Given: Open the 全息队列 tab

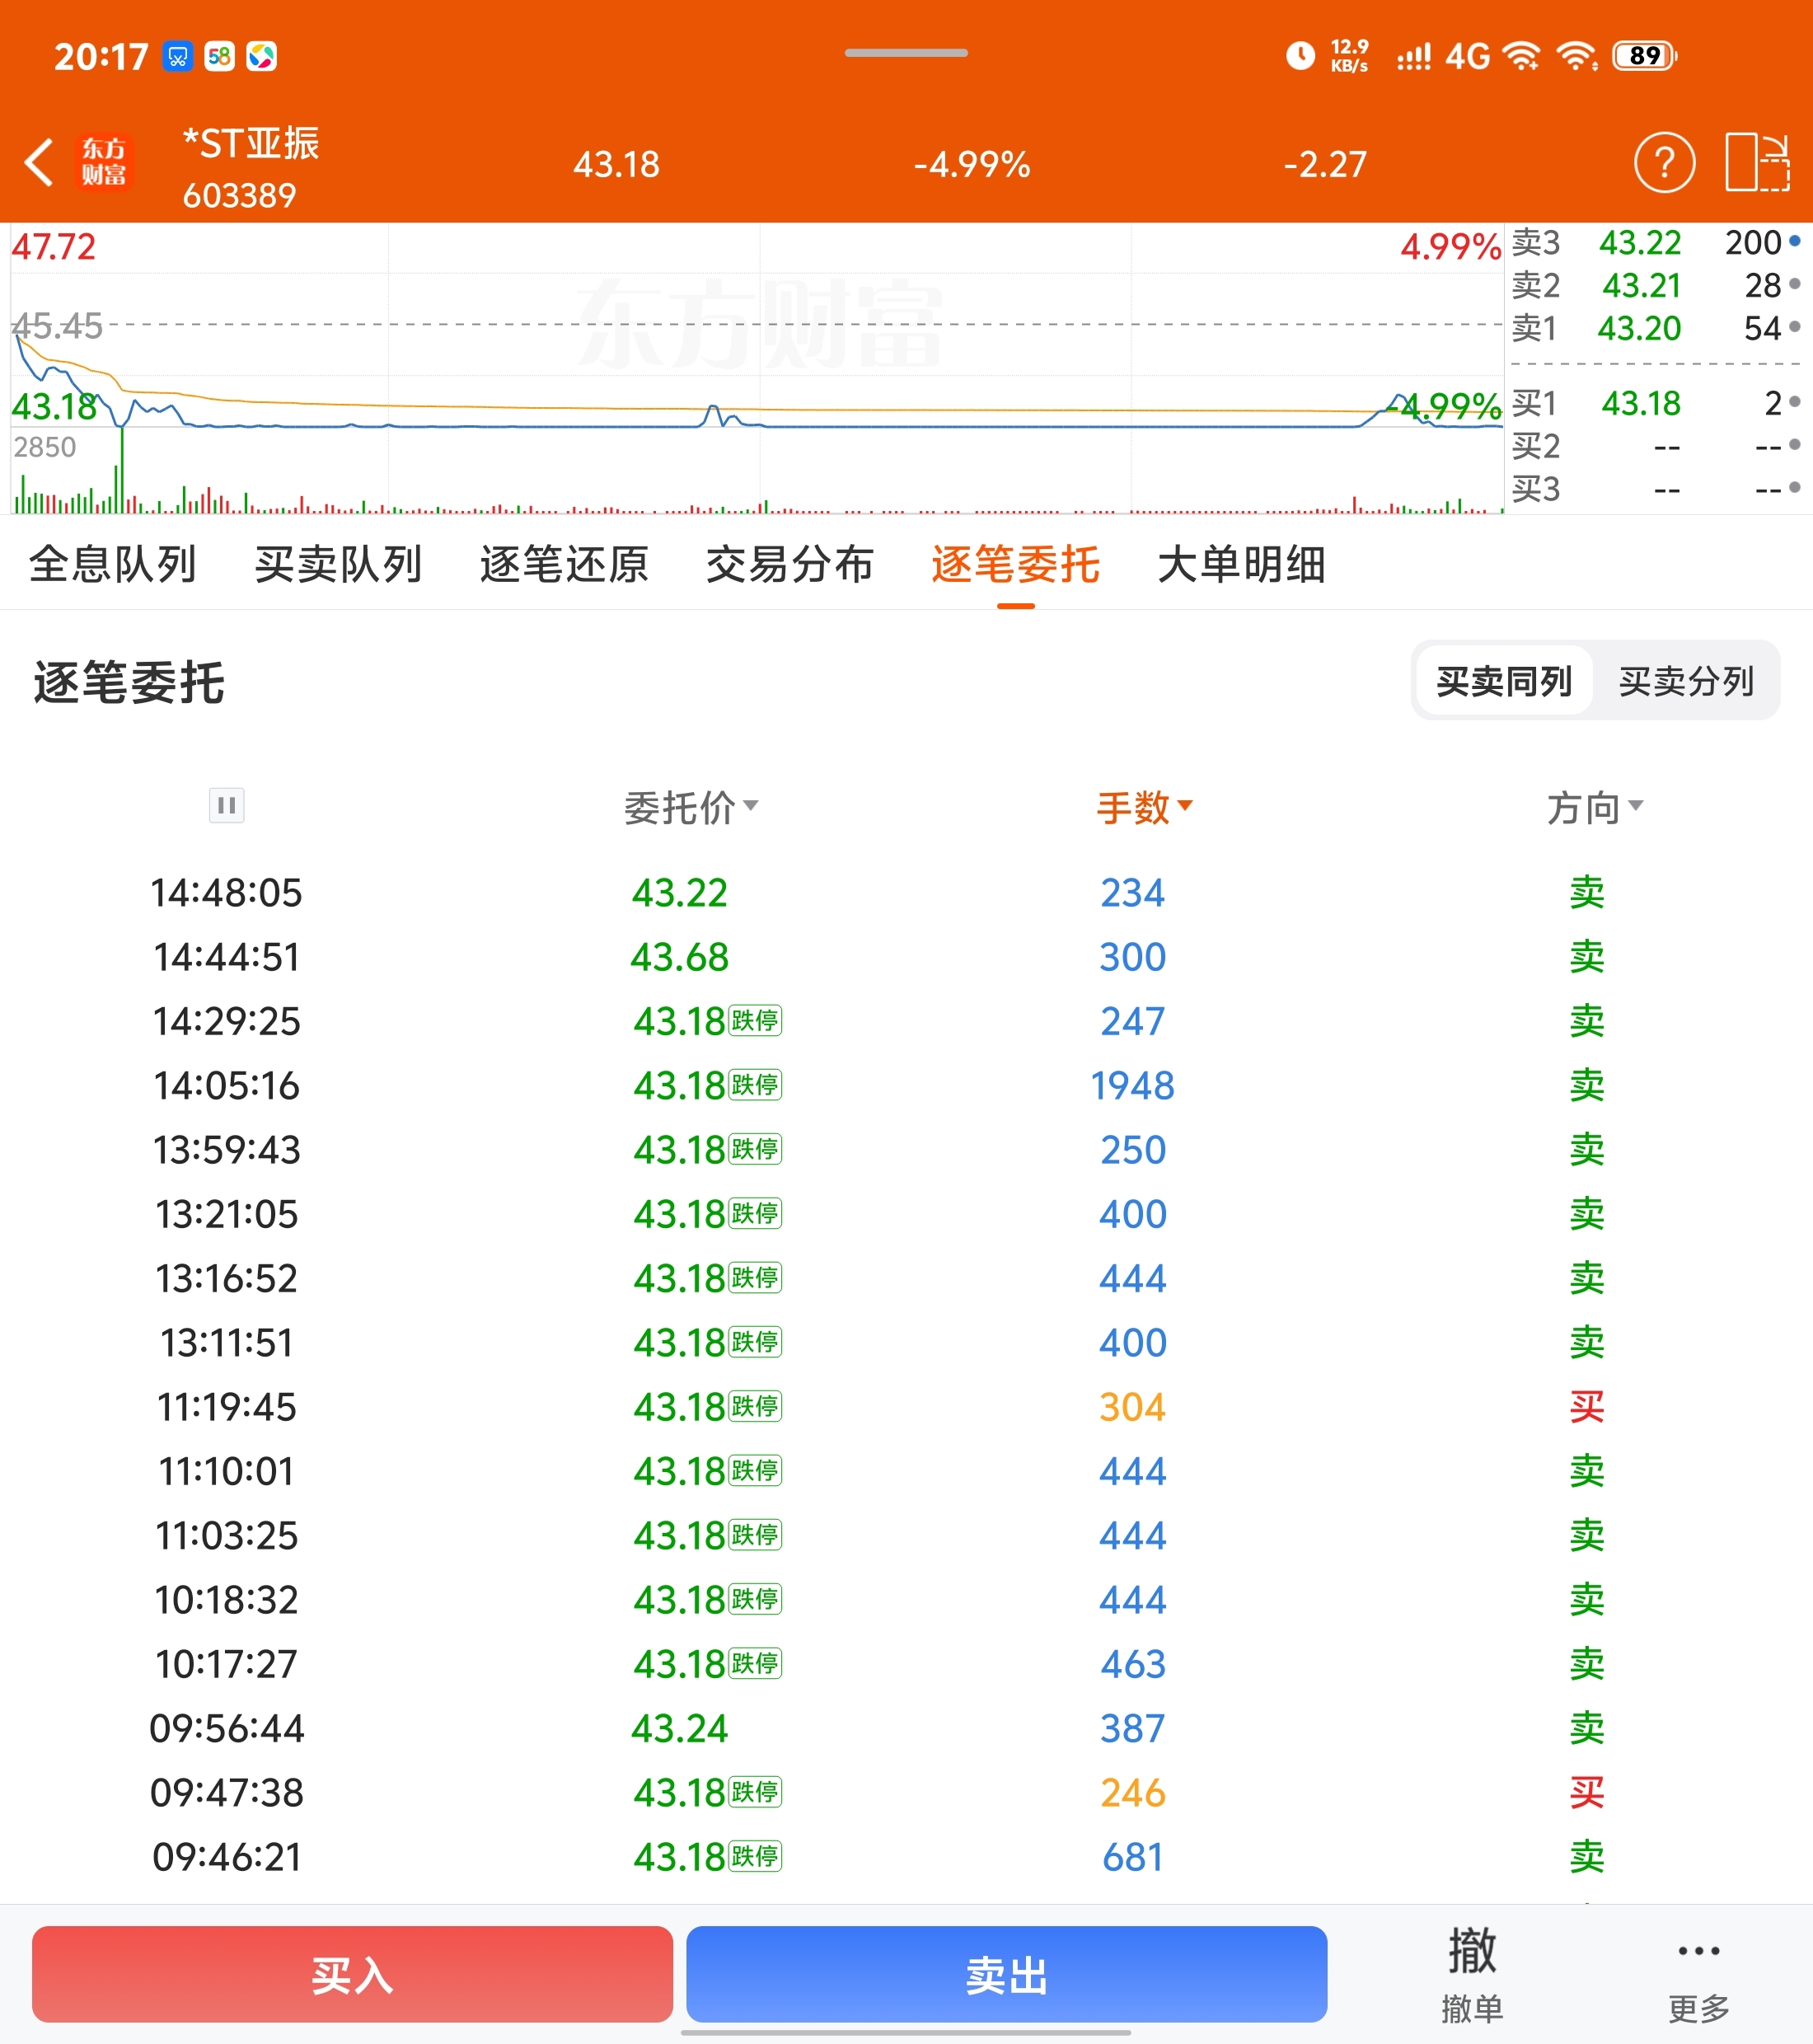Looking at the screenshot, I should (x=113, y=565).
